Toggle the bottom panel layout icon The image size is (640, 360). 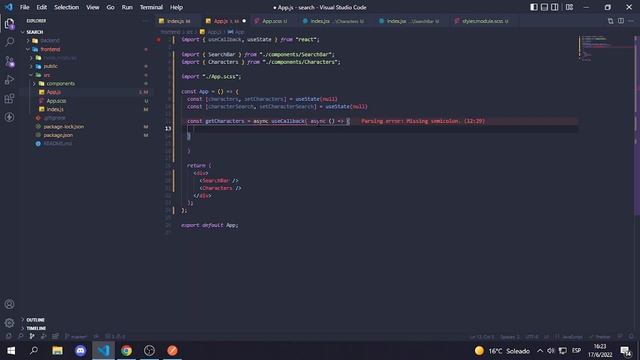544,7
